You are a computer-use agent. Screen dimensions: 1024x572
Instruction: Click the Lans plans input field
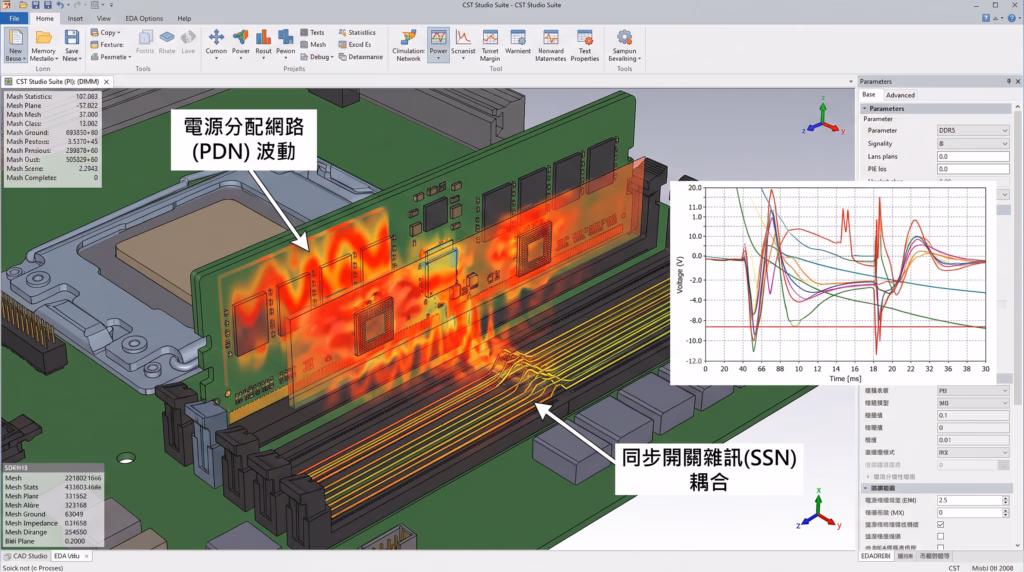pos(973,157)
